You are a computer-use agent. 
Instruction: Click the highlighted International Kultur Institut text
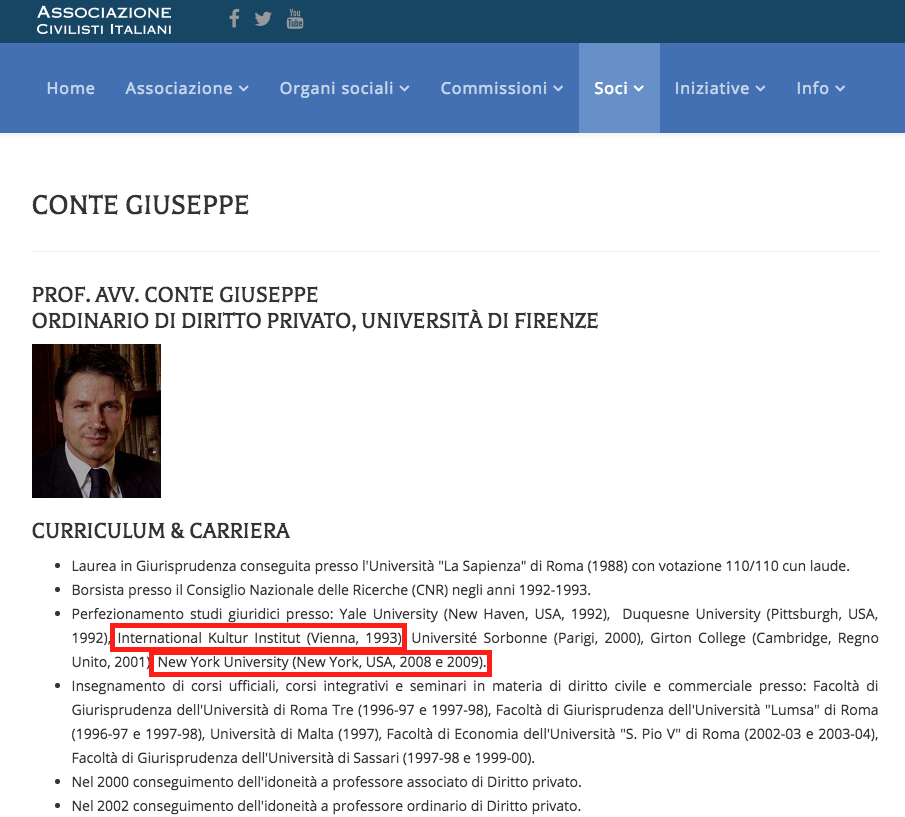coord(260,638)
